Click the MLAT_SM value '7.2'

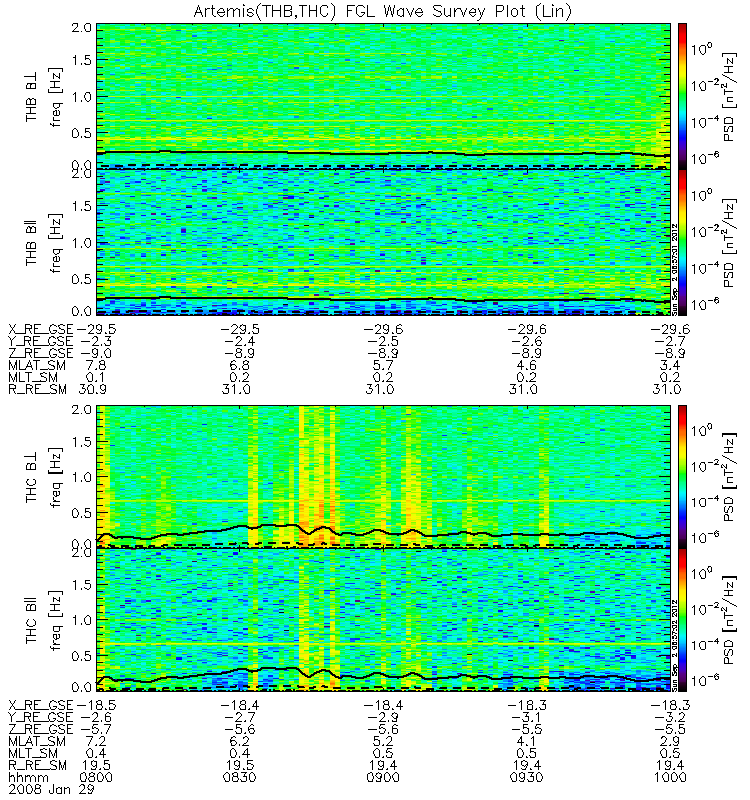pyautogui.click(x=96, y=741)
